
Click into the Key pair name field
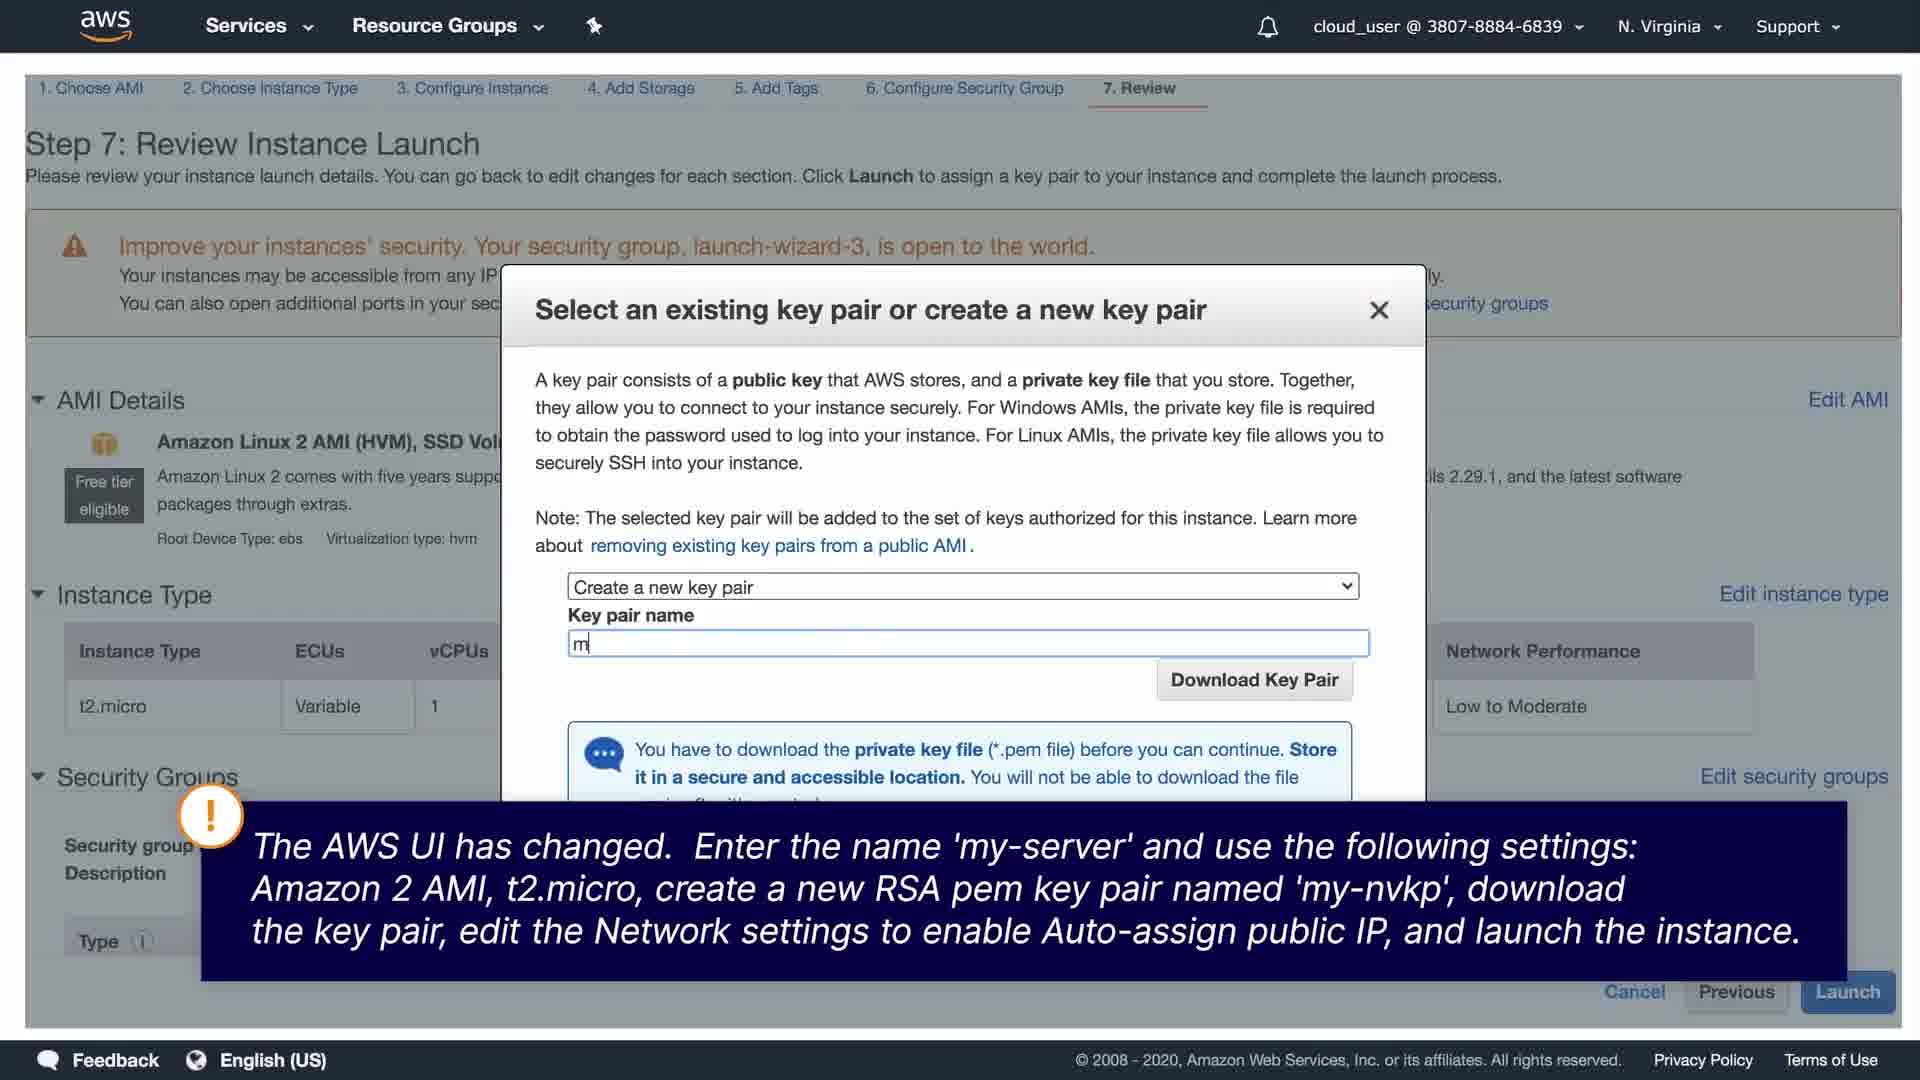[x=967, y=644]
